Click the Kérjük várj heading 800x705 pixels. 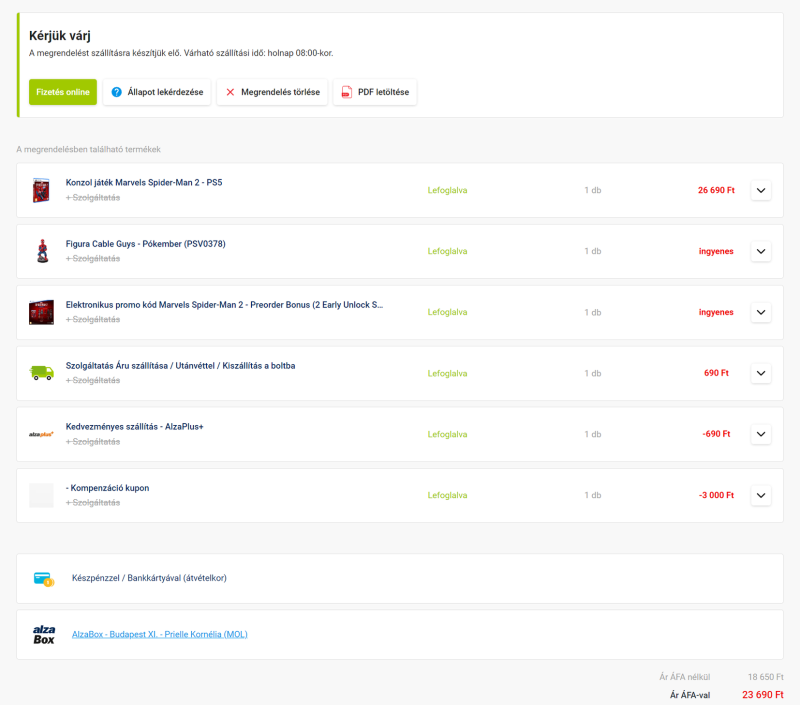click(x=60, y=36)
